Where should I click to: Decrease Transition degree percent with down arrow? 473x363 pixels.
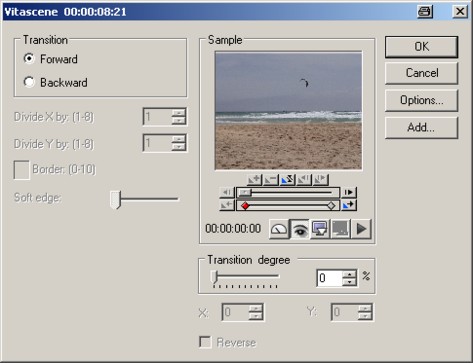pyautogui.click(x=349, y=282)
